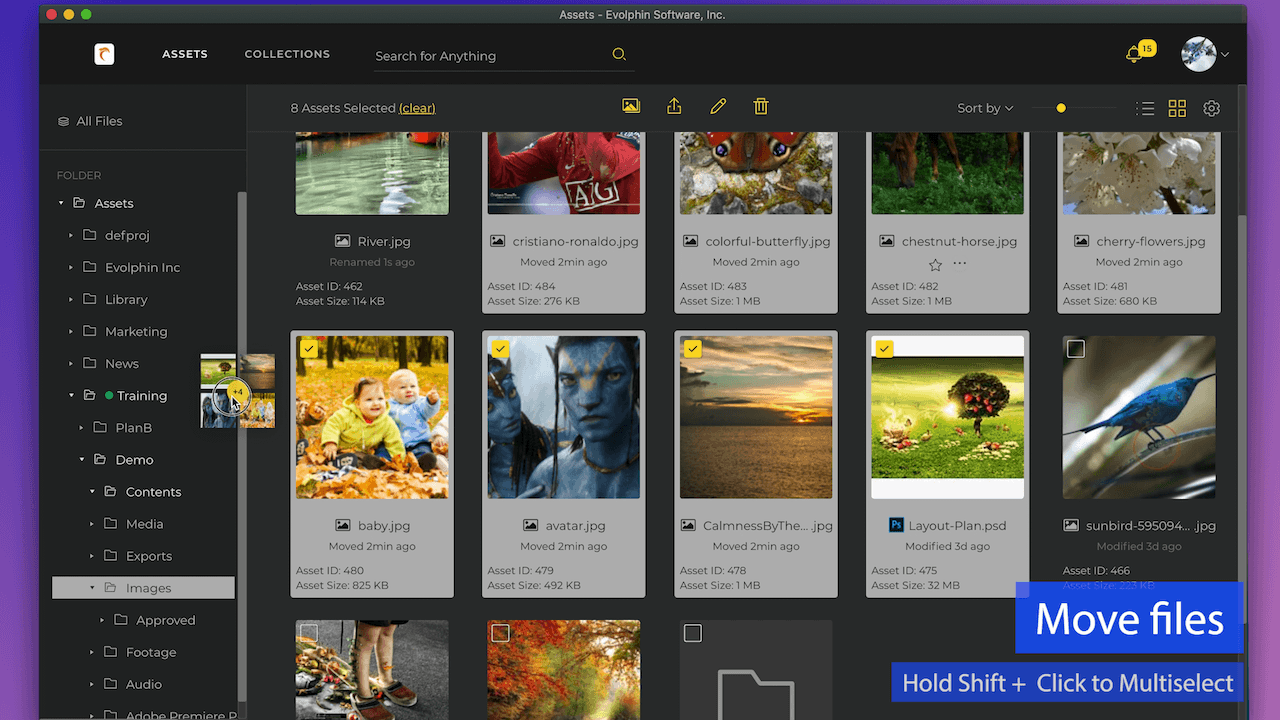Image resolution: width=1280 pixels, height=720 pixels.
Task: Star the chestnut-horse.jpg asset
Action: tap(935, 265)
